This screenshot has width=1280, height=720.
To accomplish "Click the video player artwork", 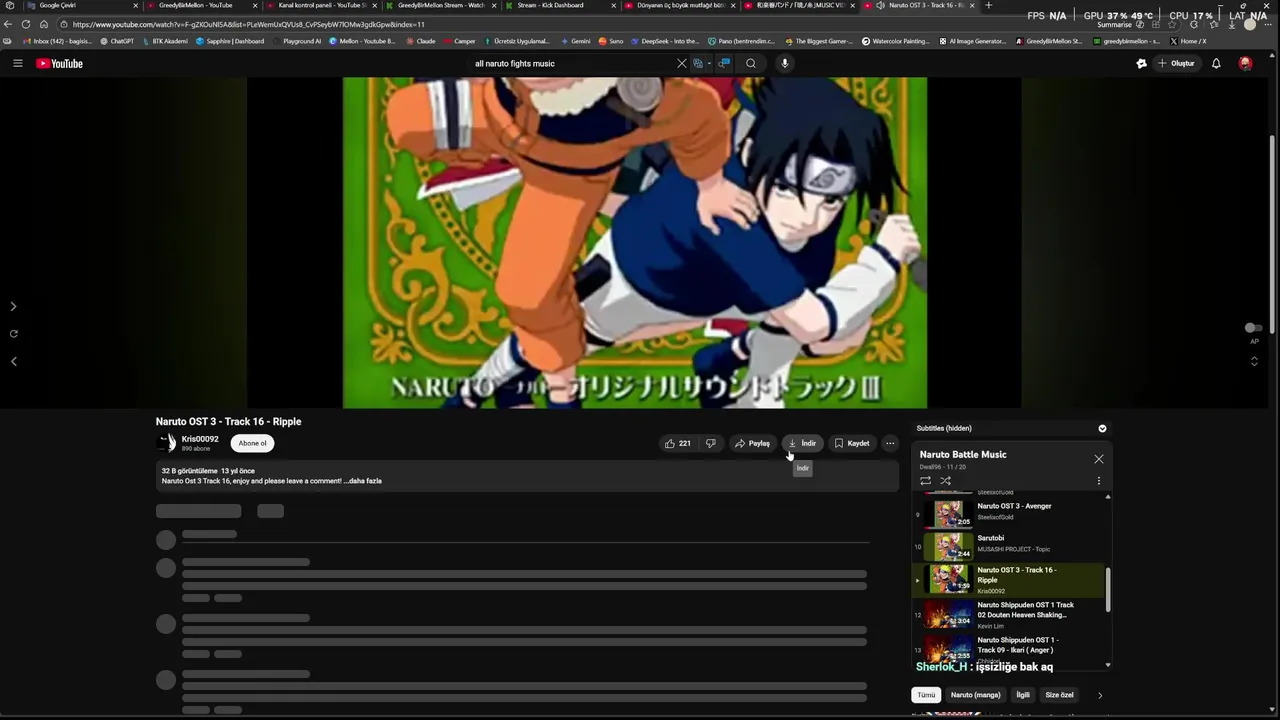I will pos(634,243).
